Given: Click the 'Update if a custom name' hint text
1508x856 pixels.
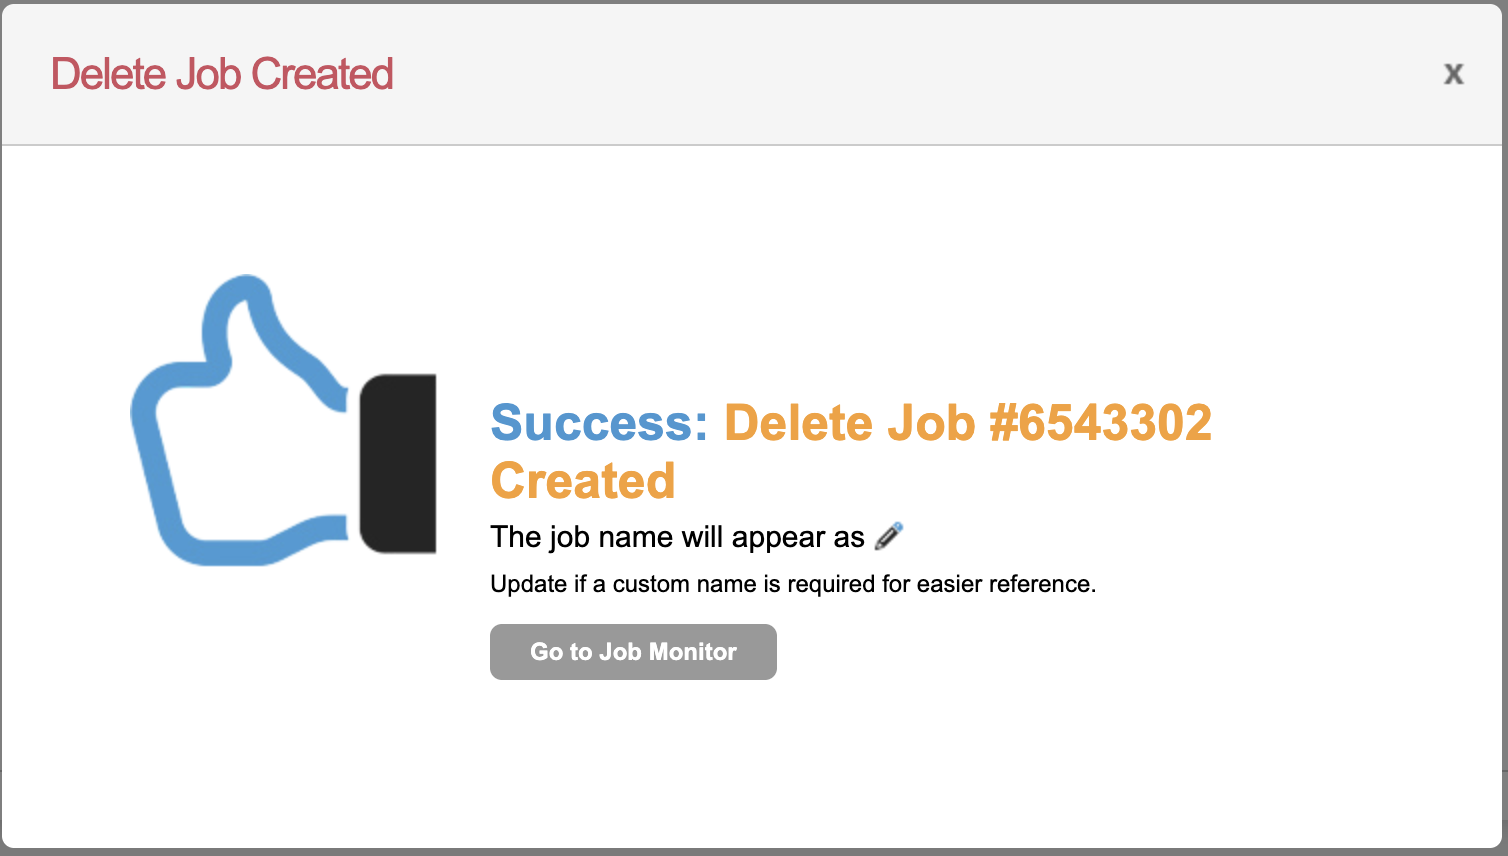Looking at the screenshot, I should (792, 584).
